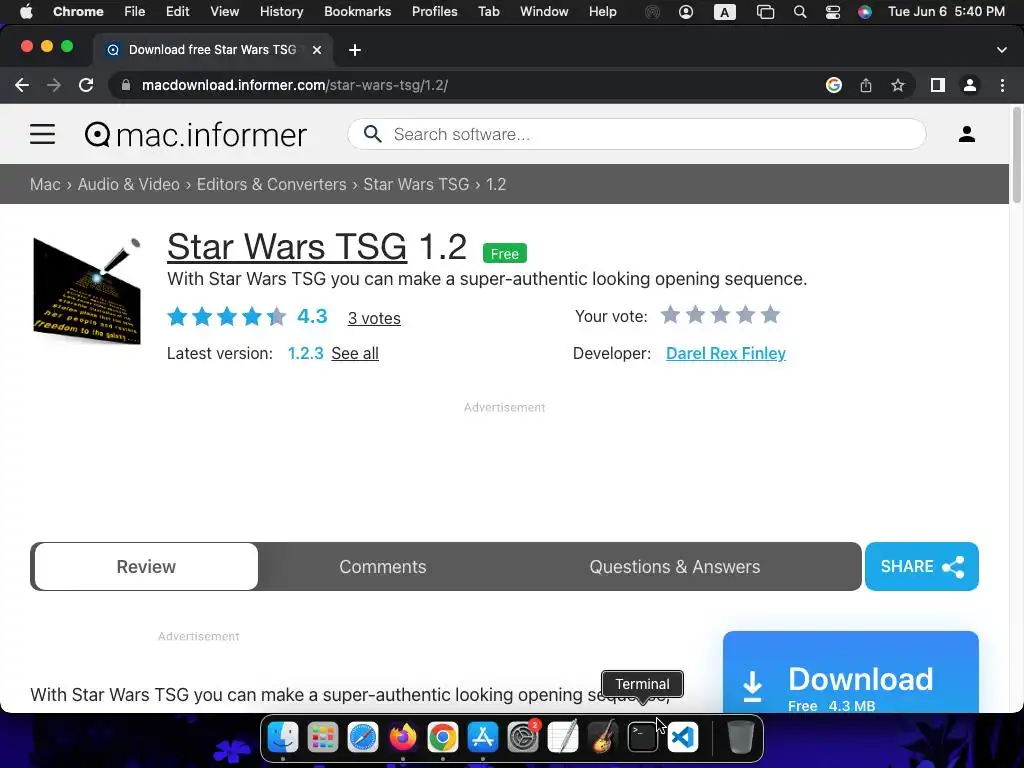
Task: Open Siri in the menu bar
Action: point(865,12)
